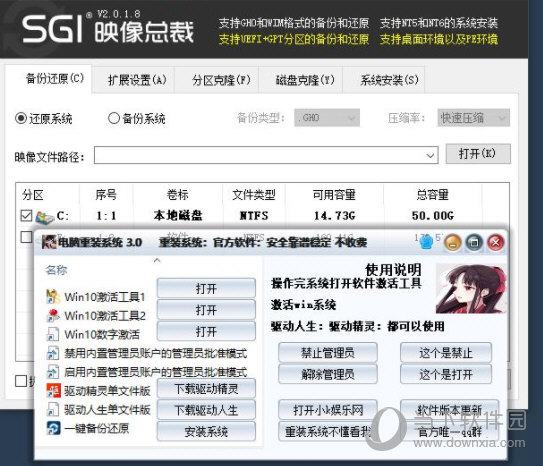This screenshot has width=543, height=466.
Task: Open the 分区克隆(F) tab
Action: [x=217, y=80]
